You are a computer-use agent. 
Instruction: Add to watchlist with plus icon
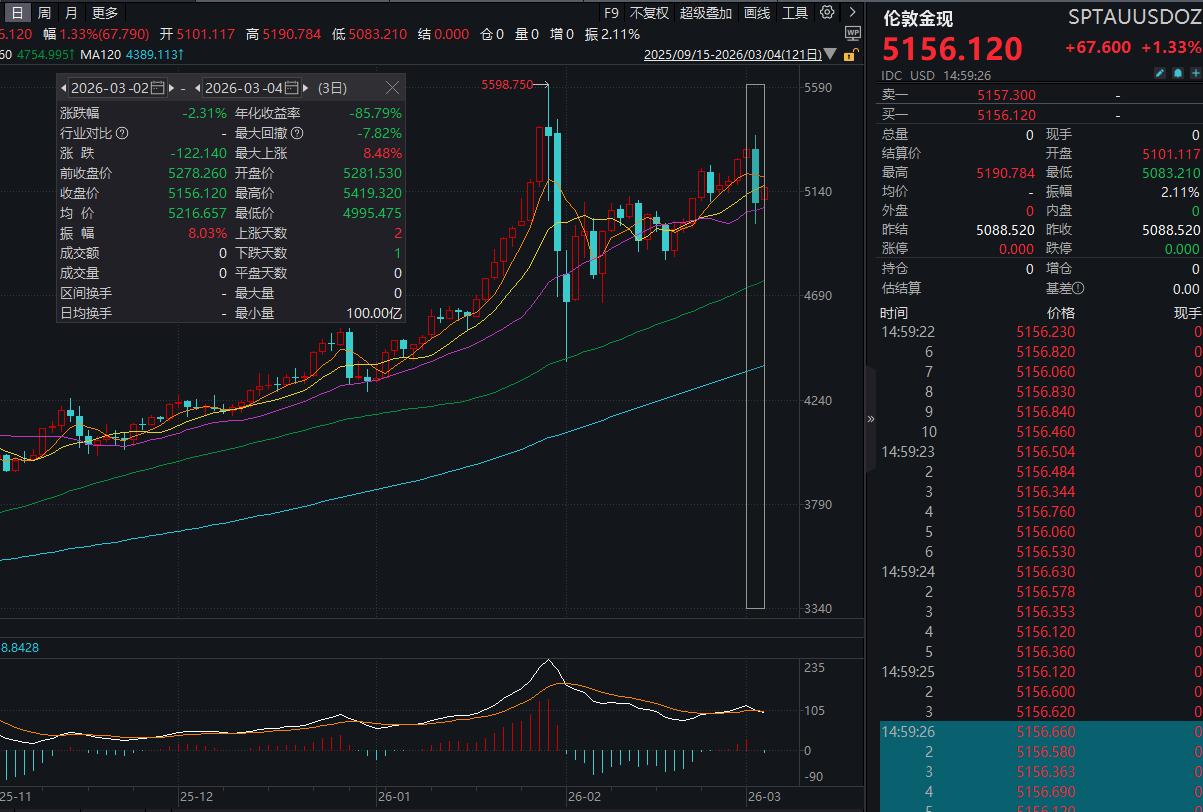[x=1195, y=74]
